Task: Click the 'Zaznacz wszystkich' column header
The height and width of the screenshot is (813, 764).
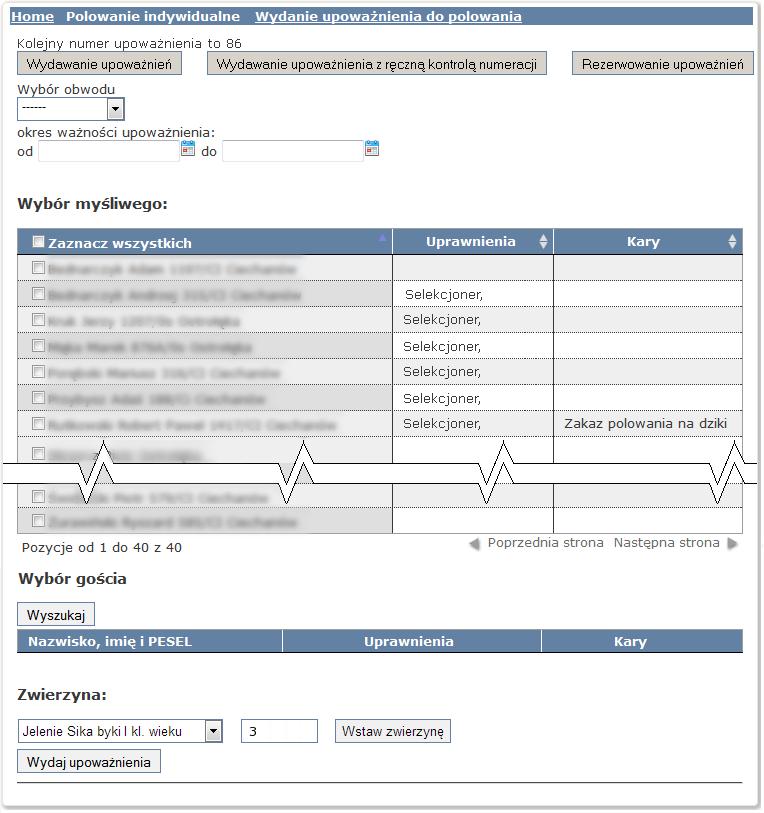Action: pyautogui.click(x=205, y=242)
